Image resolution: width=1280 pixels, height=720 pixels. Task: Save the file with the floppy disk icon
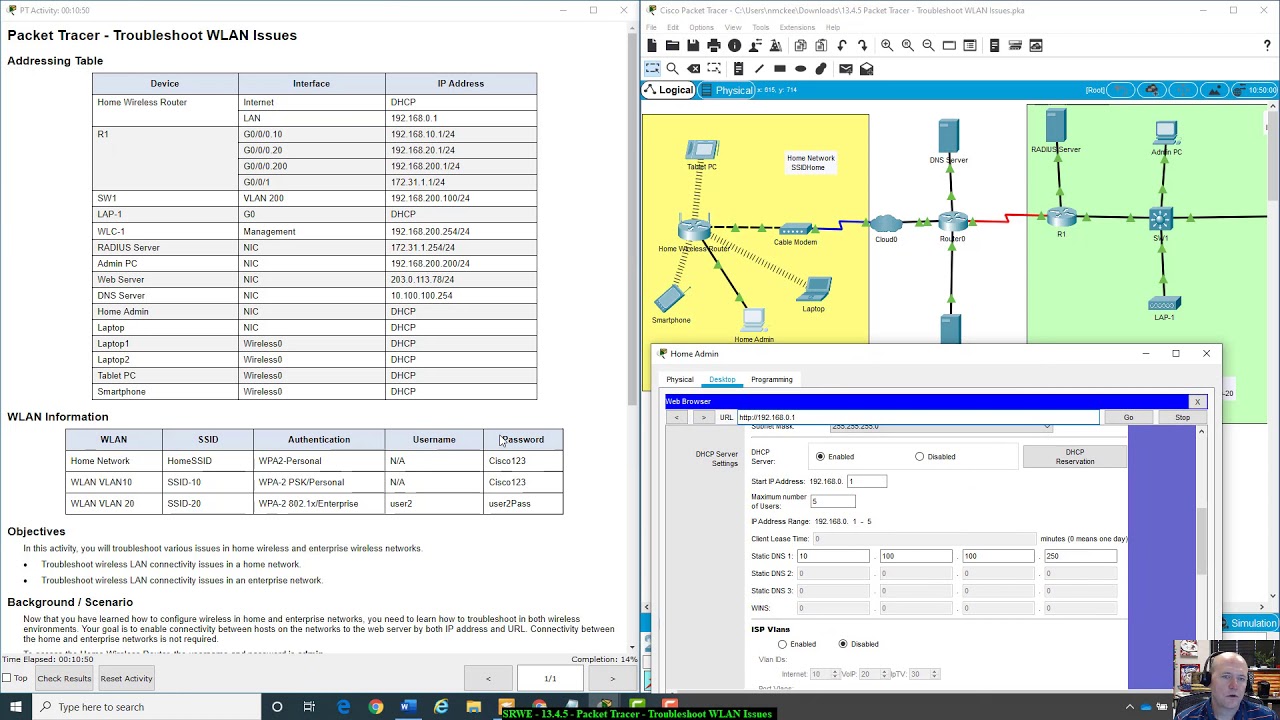pos(693,45)
